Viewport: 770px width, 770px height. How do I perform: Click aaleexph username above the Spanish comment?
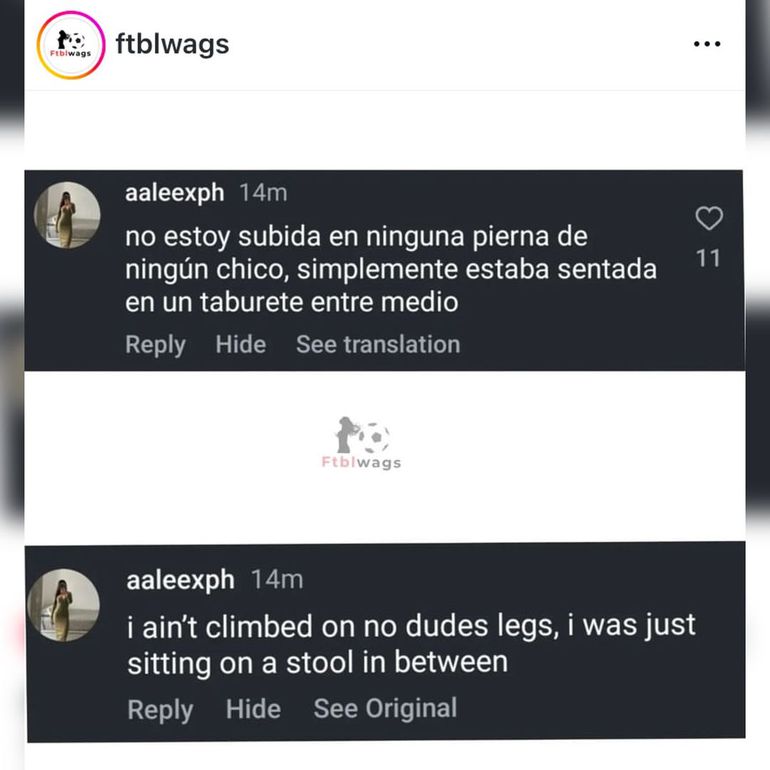[x=174, y=193]
